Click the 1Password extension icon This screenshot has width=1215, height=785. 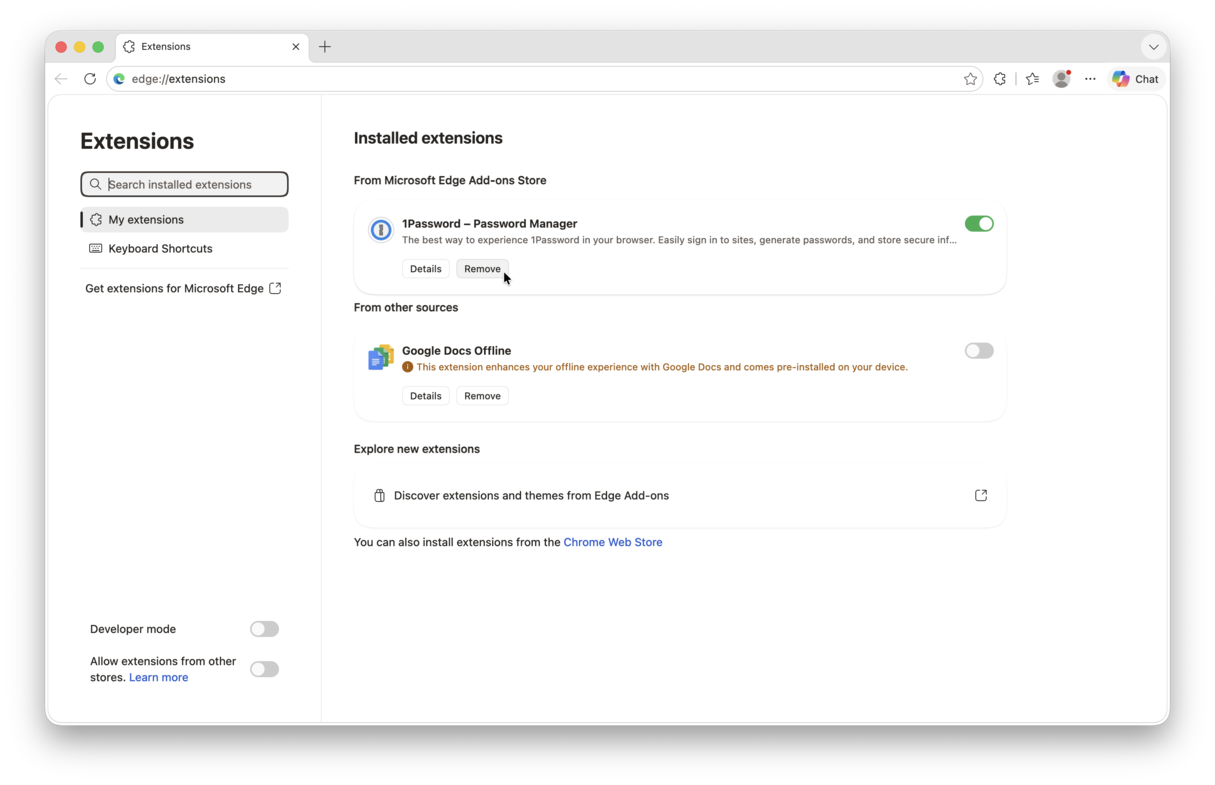point(381,230)
